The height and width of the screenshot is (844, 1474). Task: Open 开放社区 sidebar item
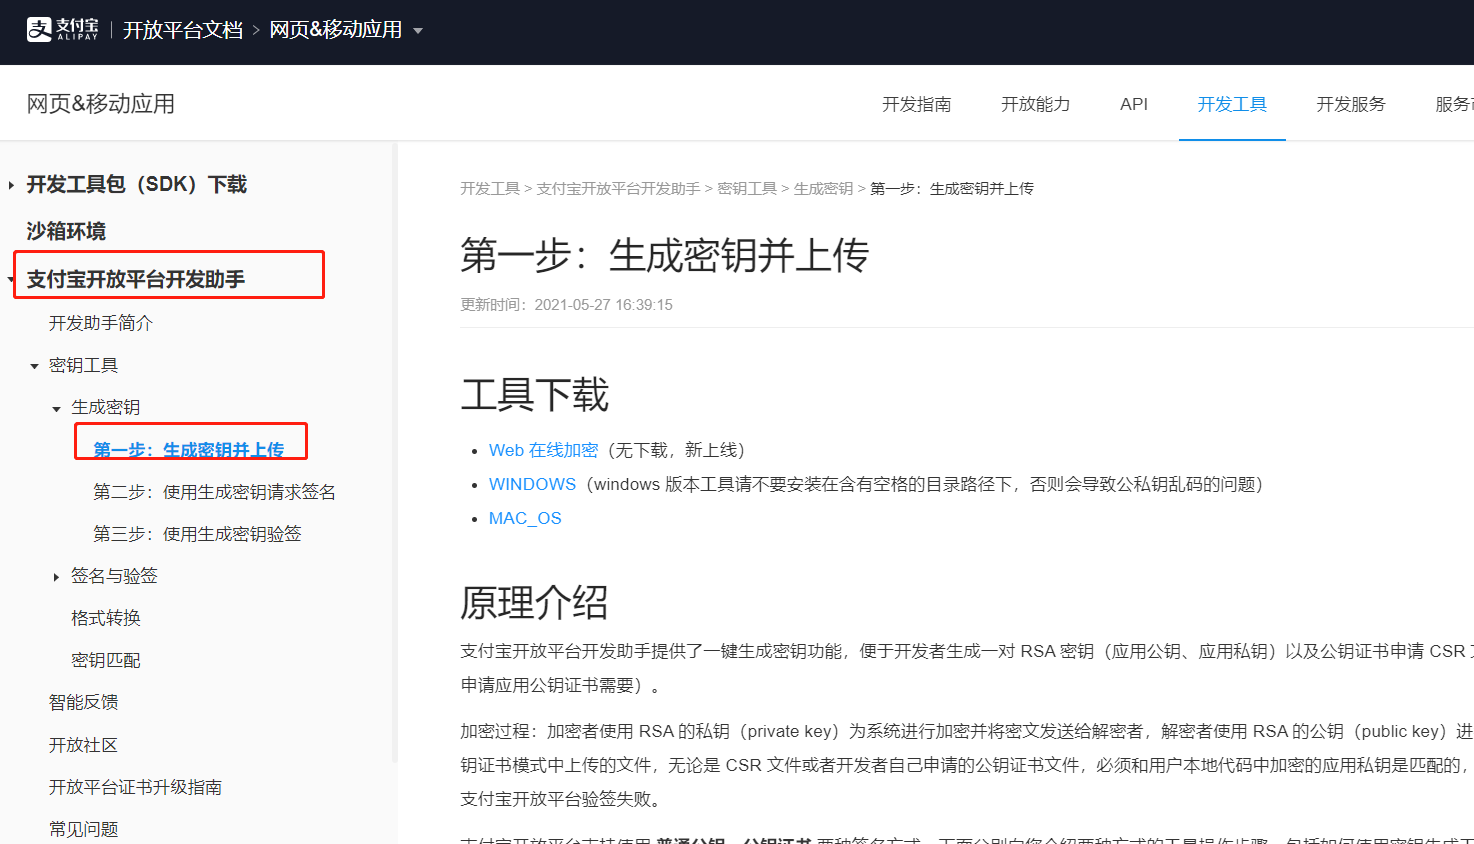(x=83, y=745)
